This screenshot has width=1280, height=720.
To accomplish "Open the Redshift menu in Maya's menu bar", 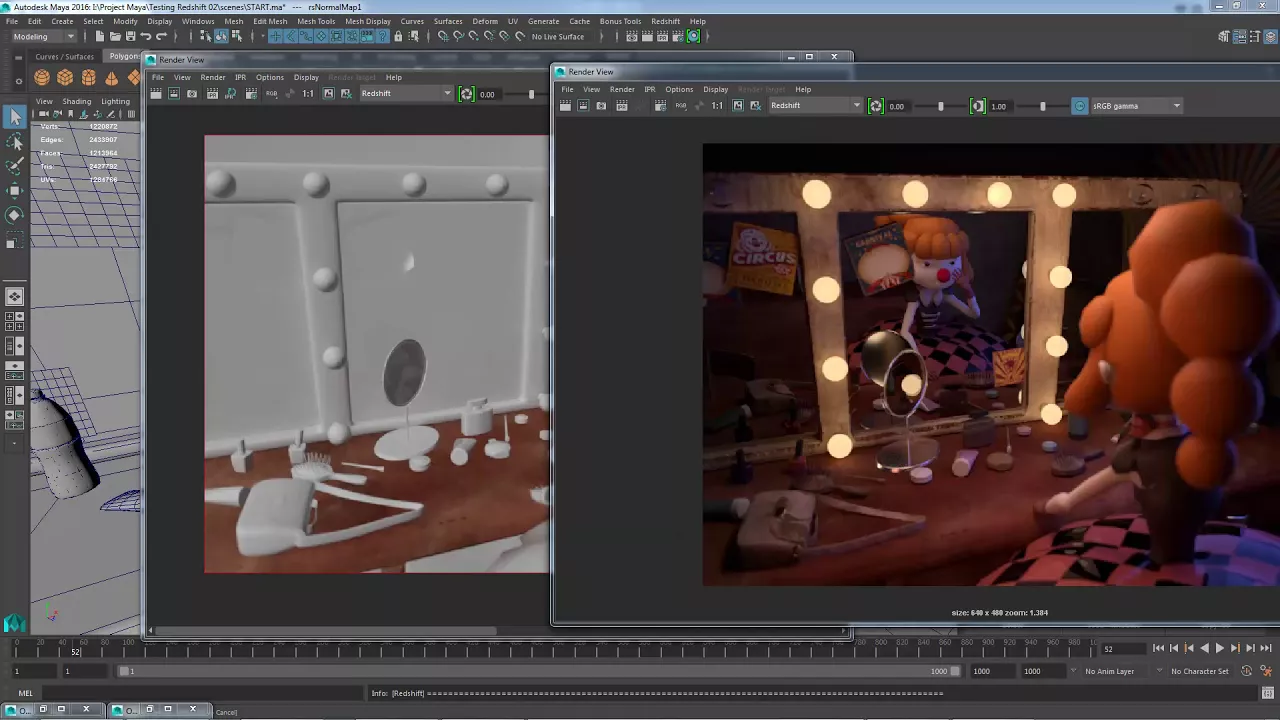I will pos(665,21).
